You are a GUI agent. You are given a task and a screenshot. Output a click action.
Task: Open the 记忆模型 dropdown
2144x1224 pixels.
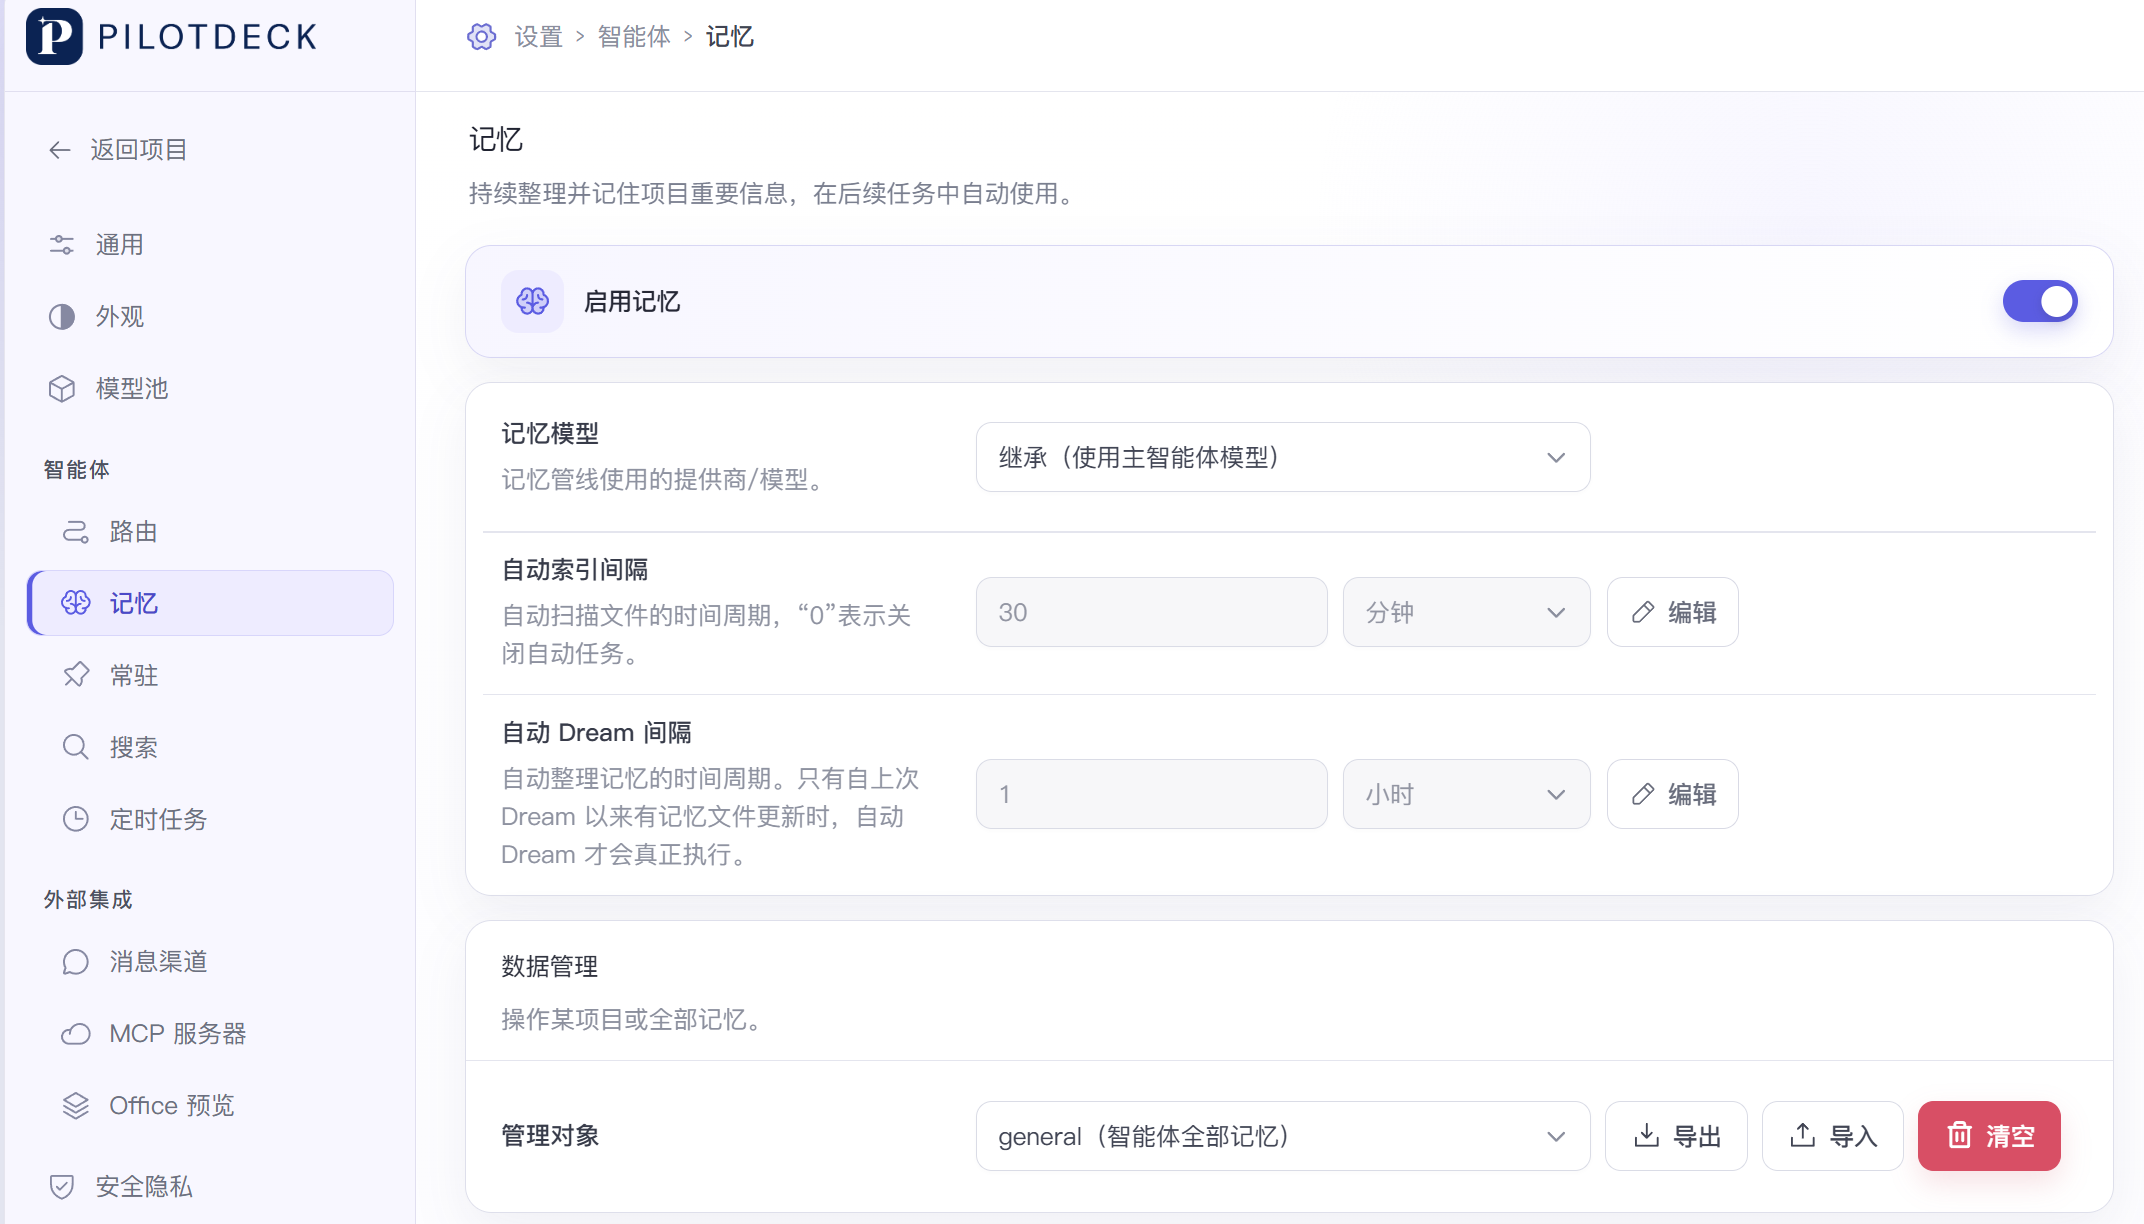1283,457
